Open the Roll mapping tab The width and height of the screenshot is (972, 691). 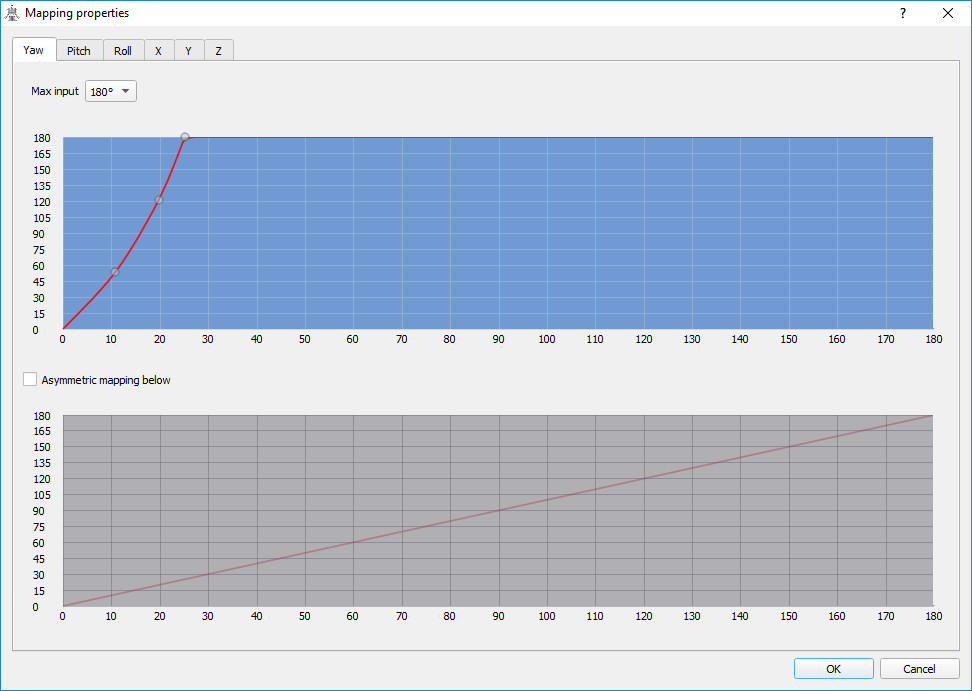pos(123,49)
